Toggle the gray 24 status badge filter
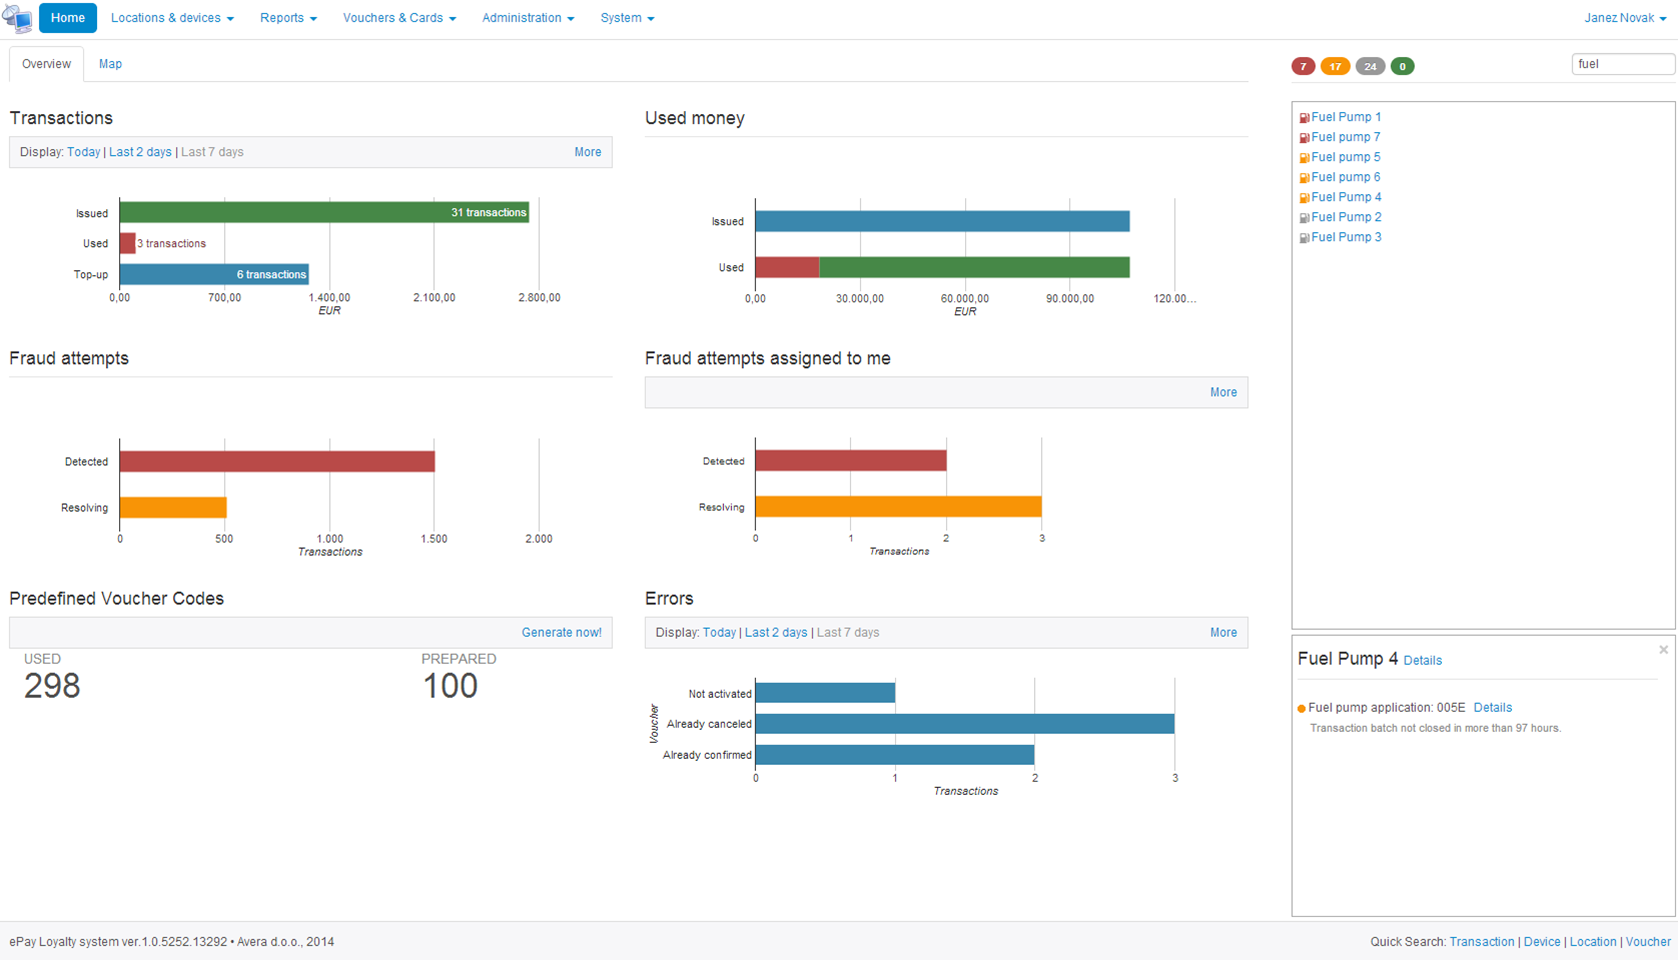1678x960 pixels. coord(1370,67)
